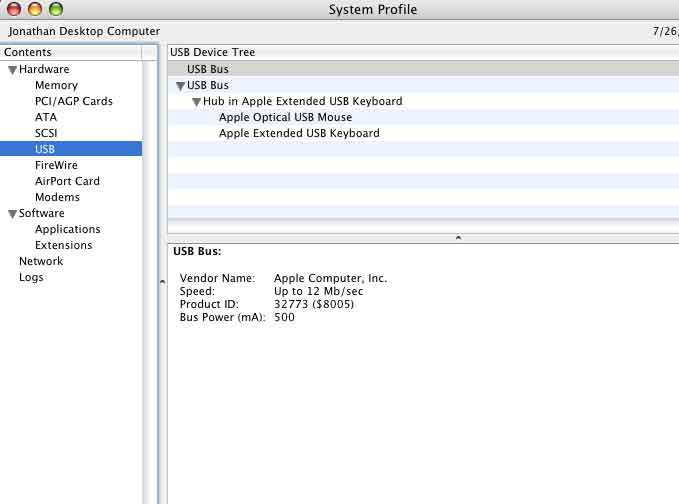Collapse the second USB Bus triangle
The height and width of the screenshot is (504, 679).
click(x=180, y=86)
